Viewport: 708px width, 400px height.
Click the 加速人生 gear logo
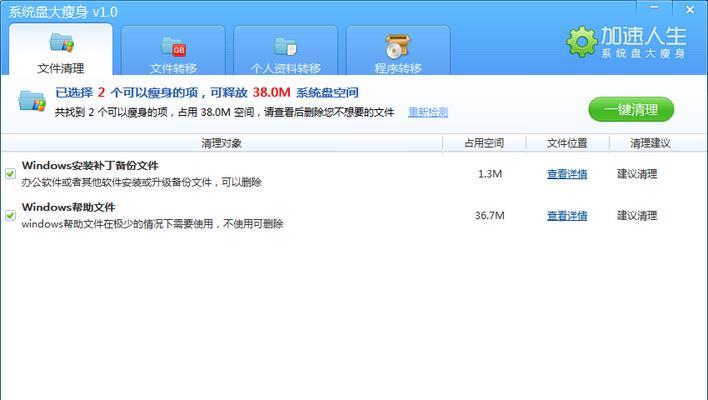[x=581, y=42]
